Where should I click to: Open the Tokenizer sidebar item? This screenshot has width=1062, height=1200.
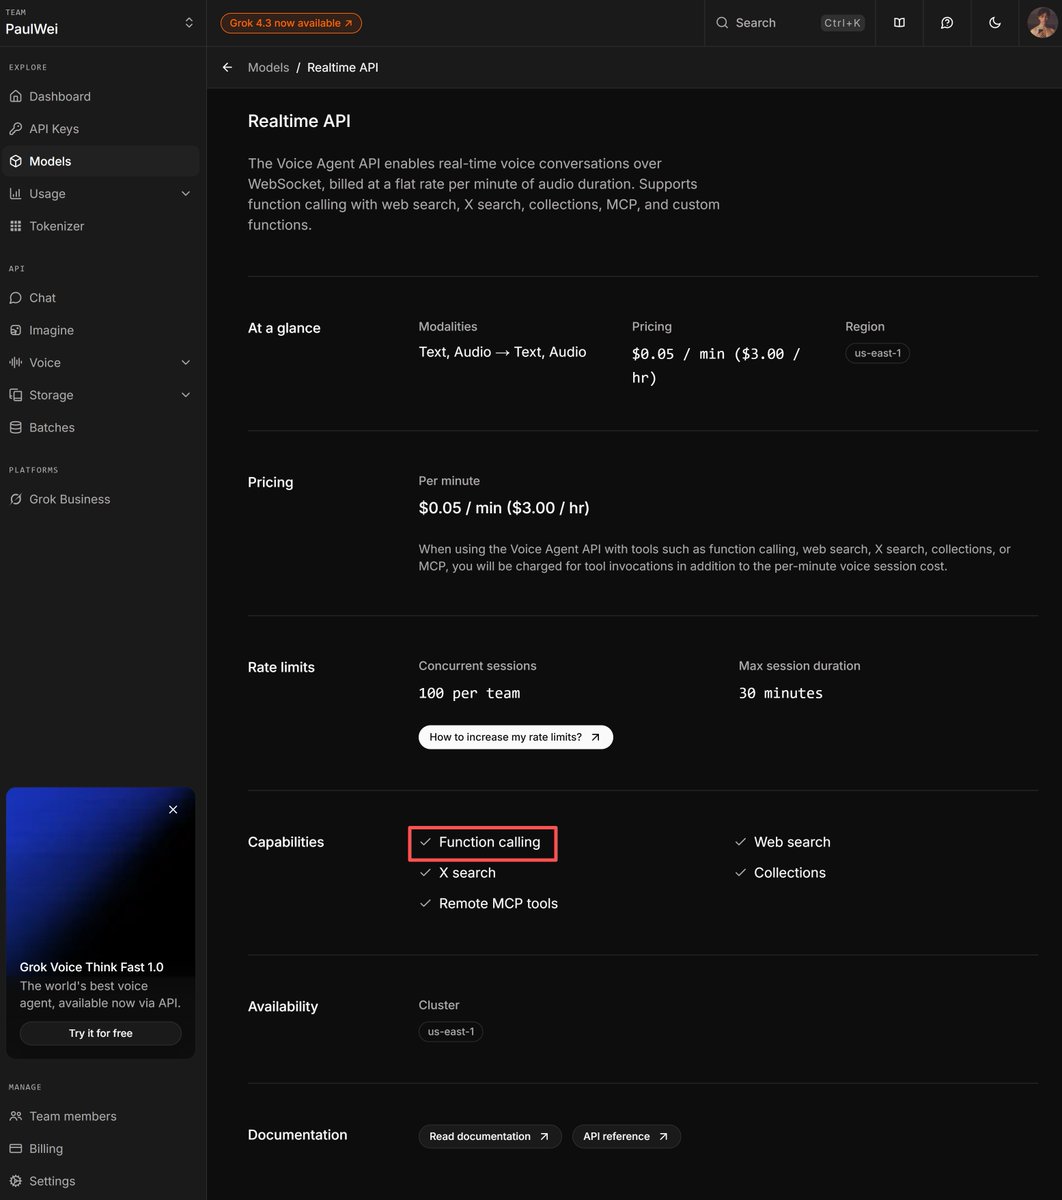[x=100, y=226]
